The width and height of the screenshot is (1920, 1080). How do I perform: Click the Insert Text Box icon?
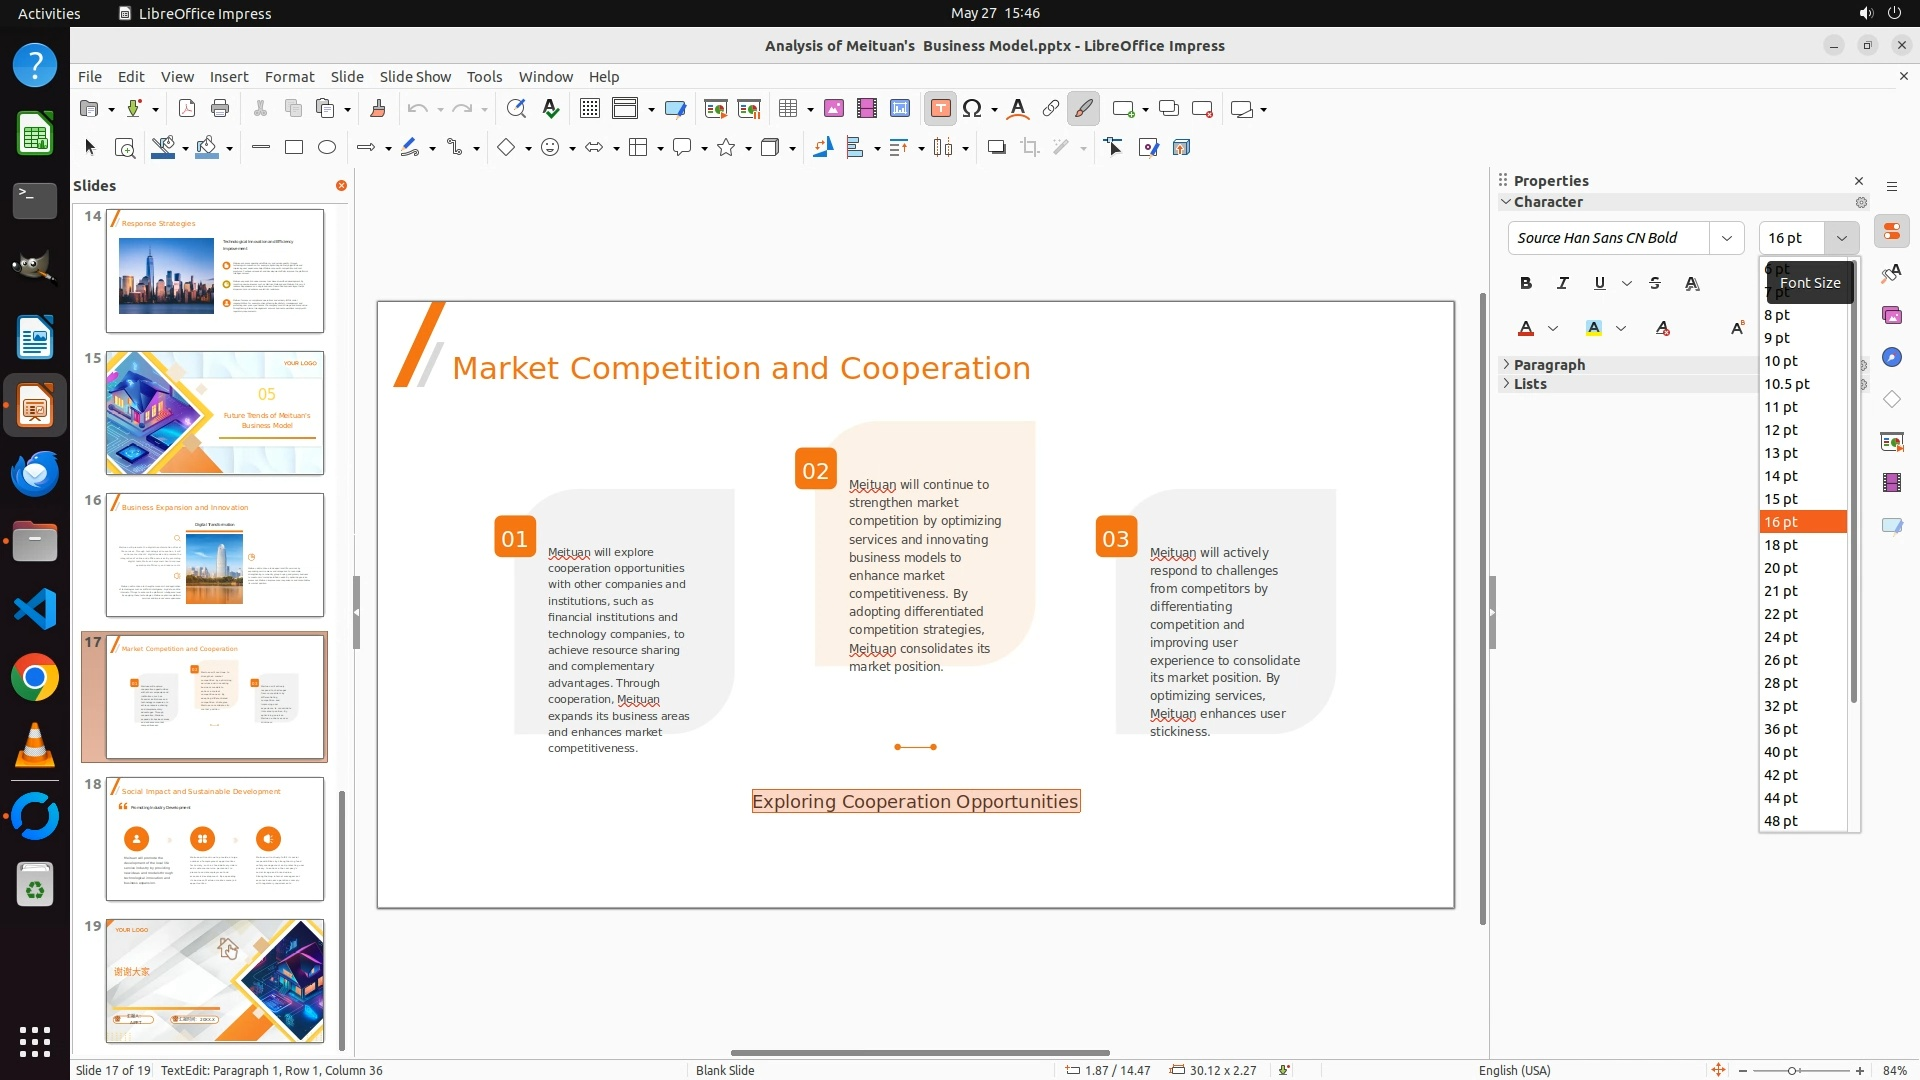click(x=940, y=109)
